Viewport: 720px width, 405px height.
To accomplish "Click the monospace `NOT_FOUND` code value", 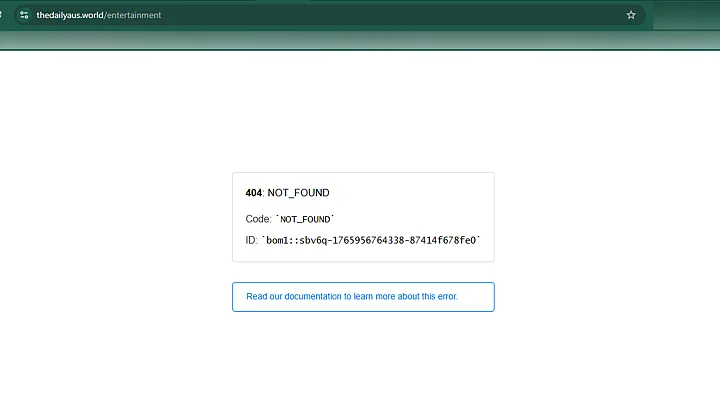I will tap(305, 219).
